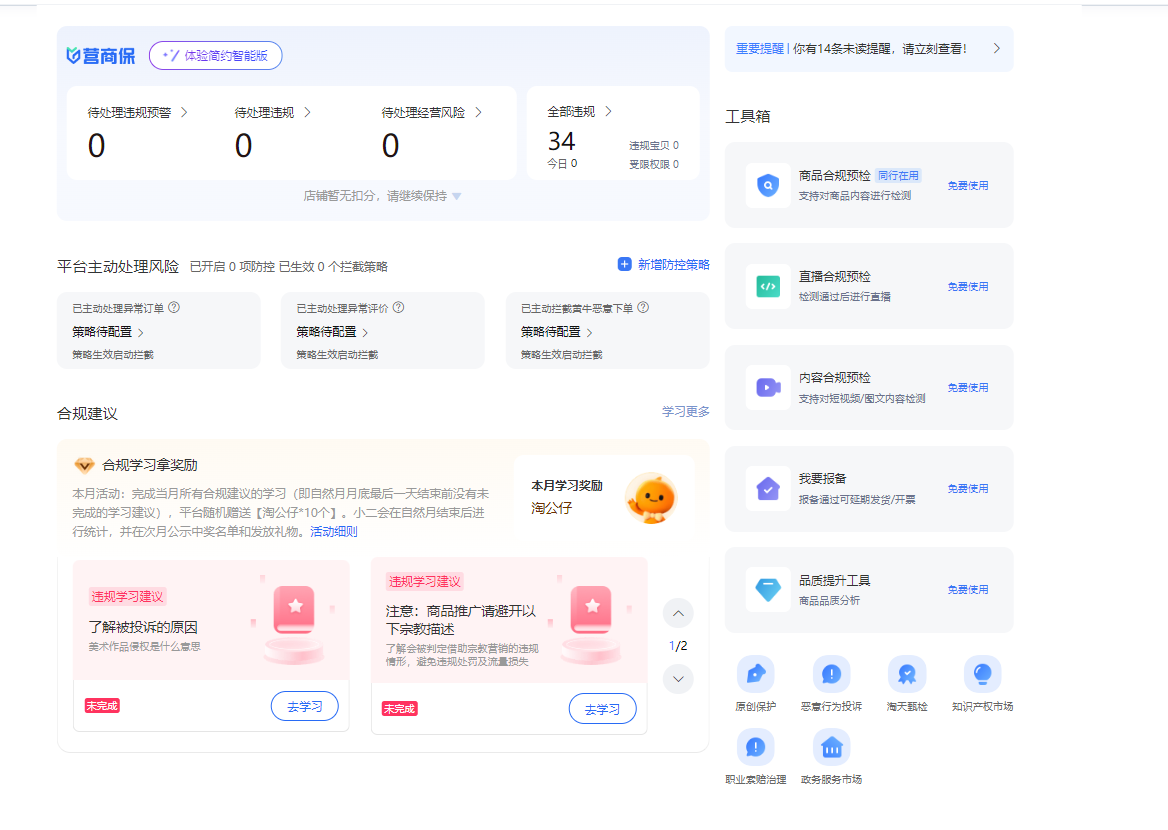Screen dimensions: 1168x830
Task: Click the 政务服务市场 building icon
Action: click(x=831, y=747)
